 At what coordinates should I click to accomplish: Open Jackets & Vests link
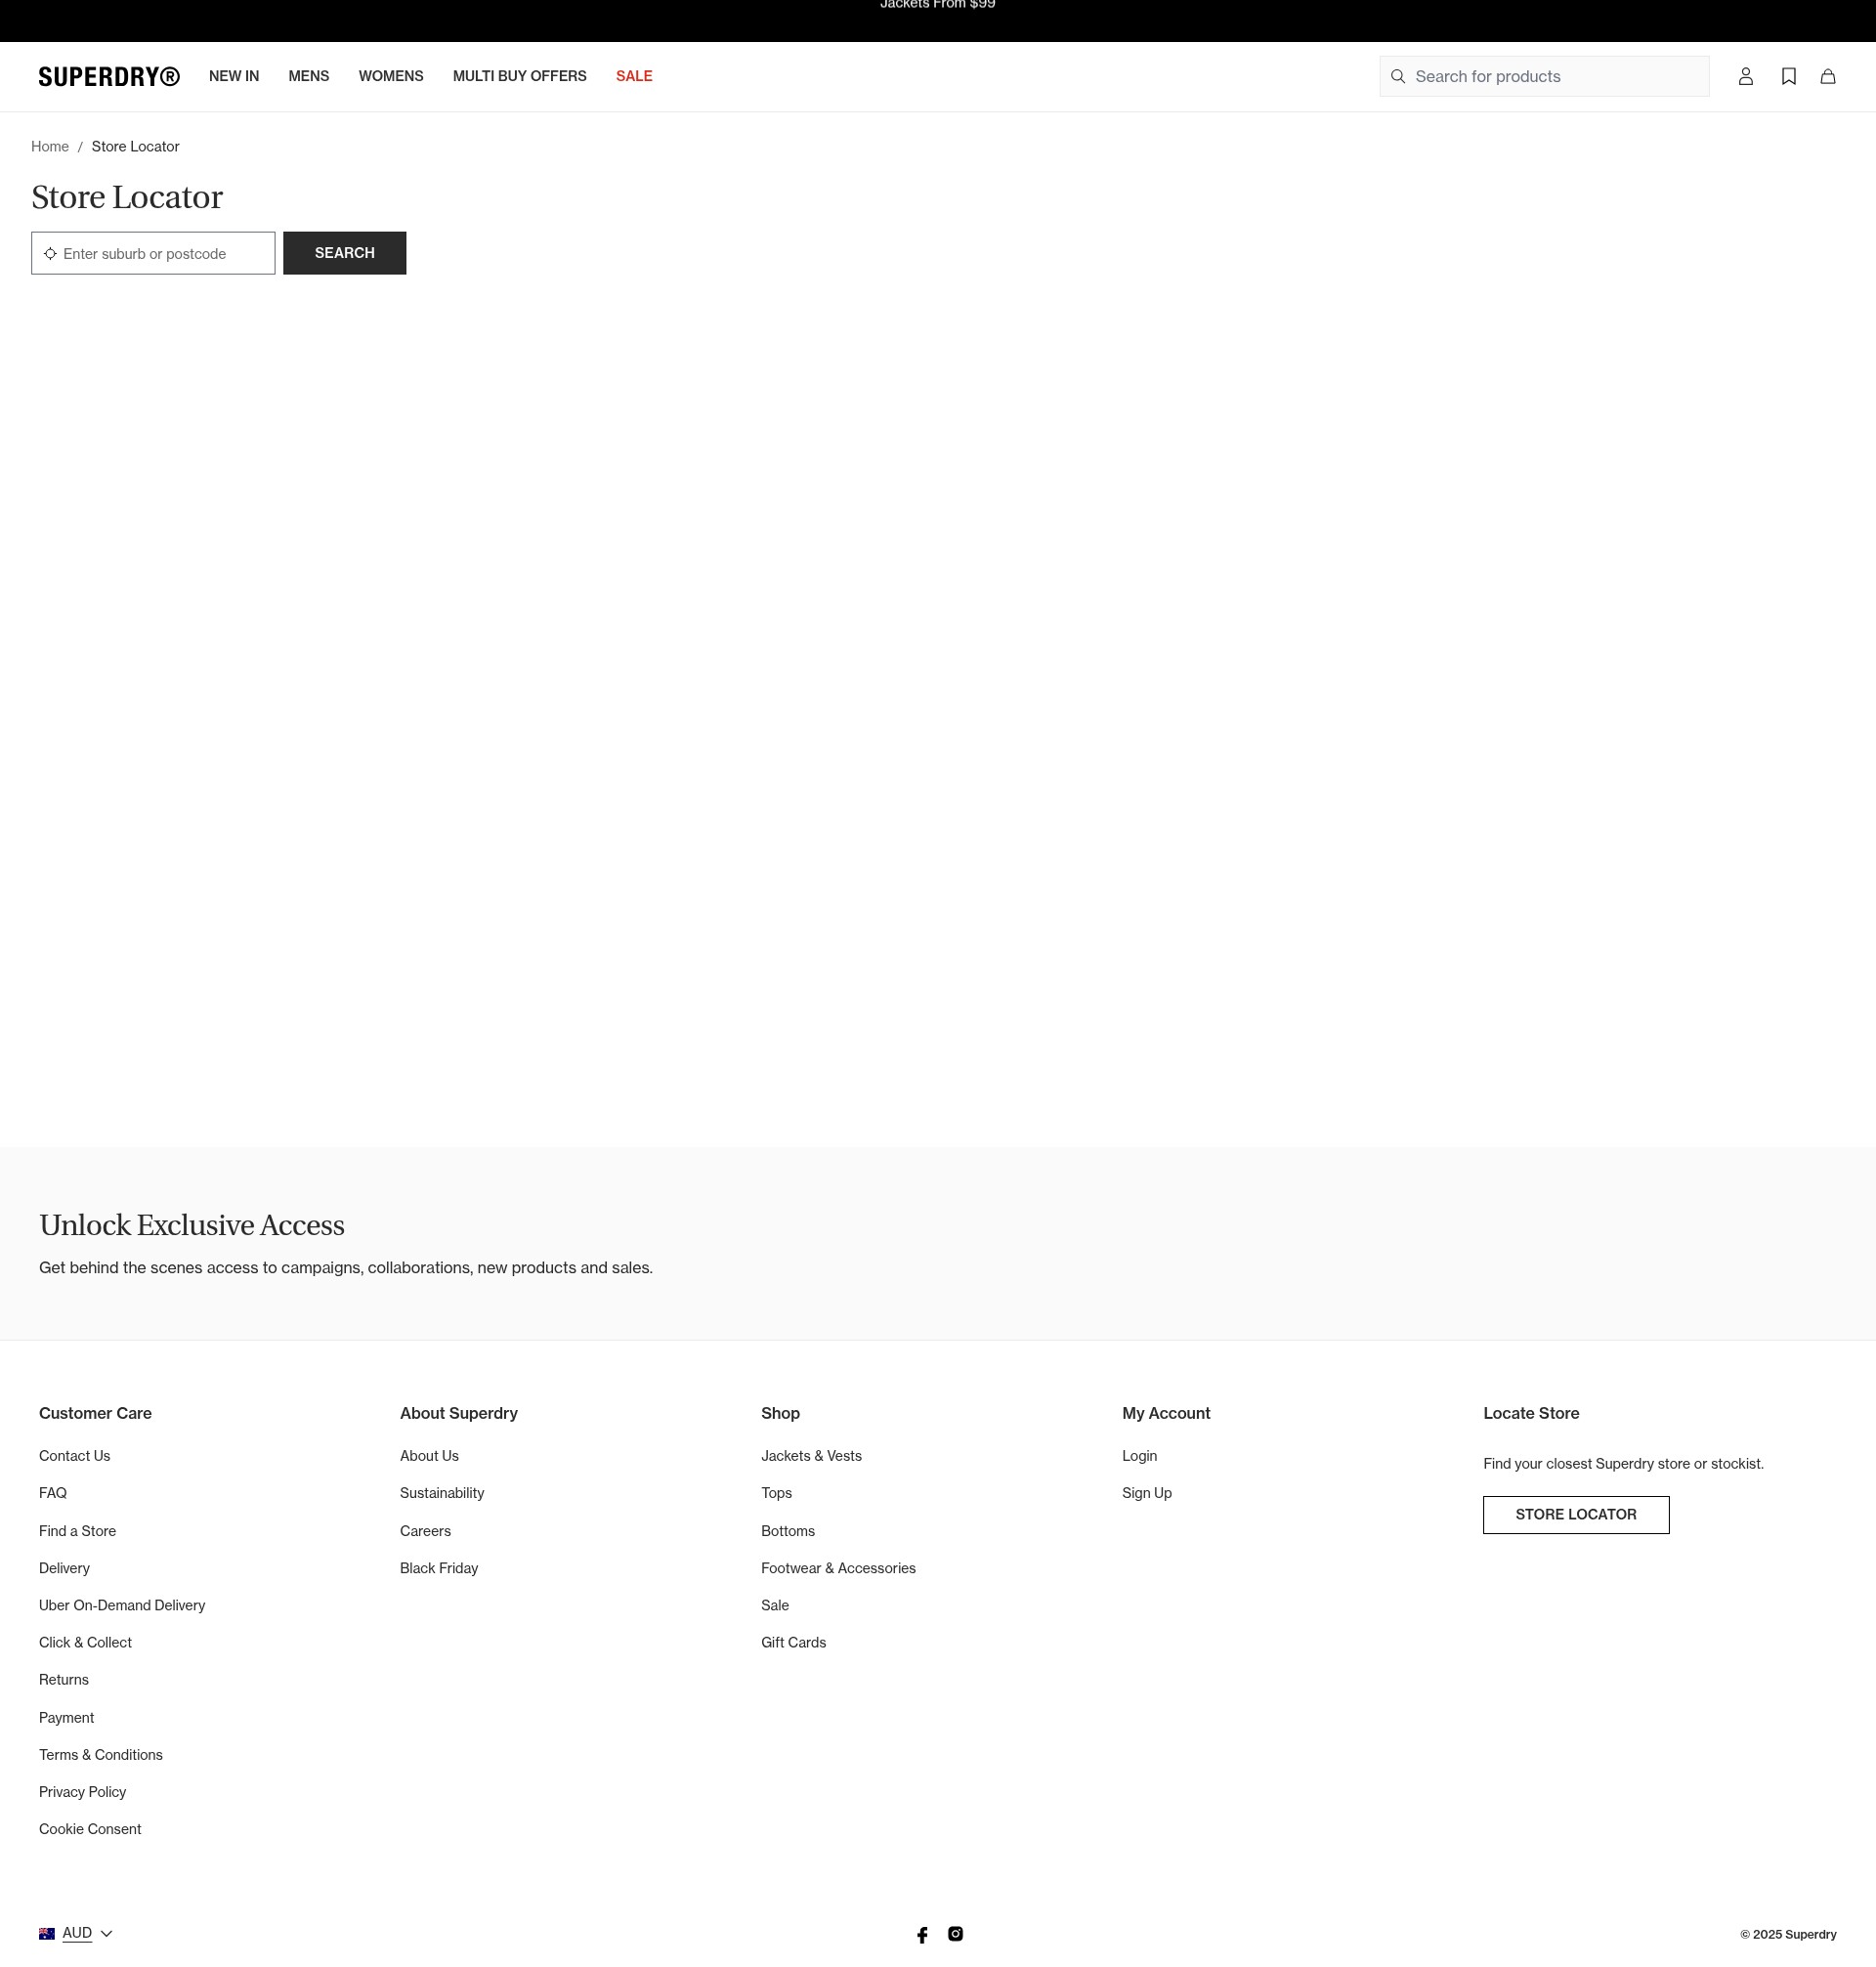[x=811, y=1456]
